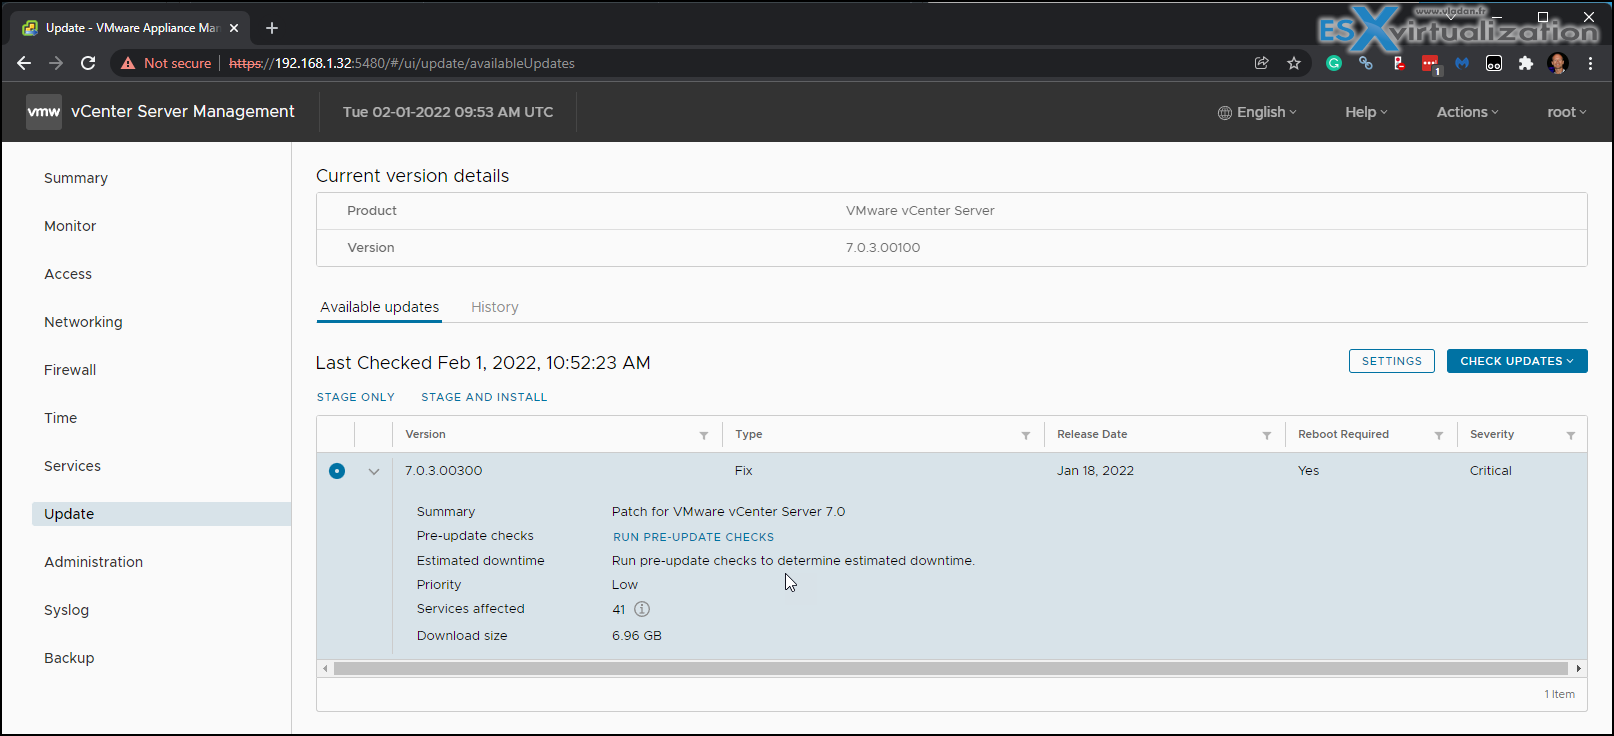Click RUN PRE-UPDATE CHECKS link

tap(693, 537)
